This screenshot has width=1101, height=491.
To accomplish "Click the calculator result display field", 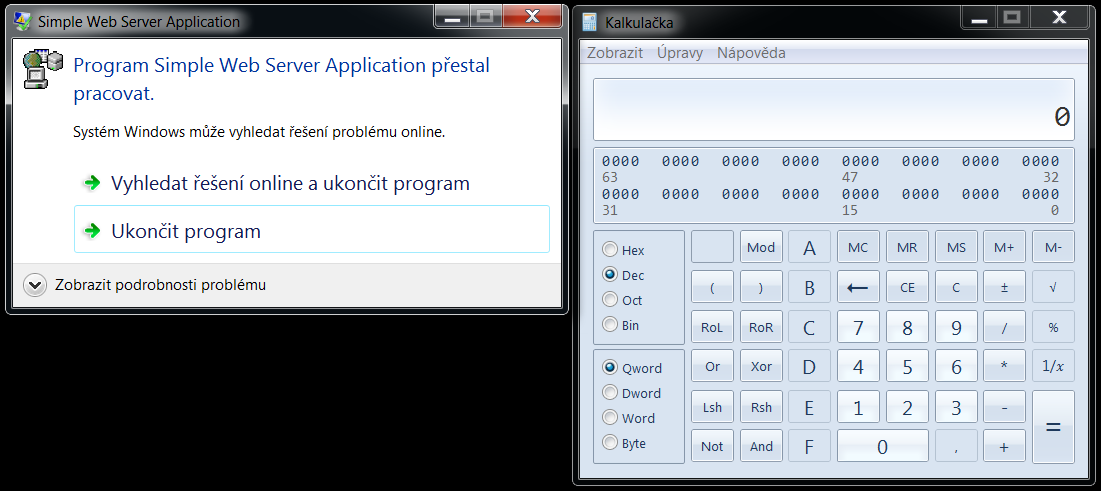I will click(x=833, y=110).
